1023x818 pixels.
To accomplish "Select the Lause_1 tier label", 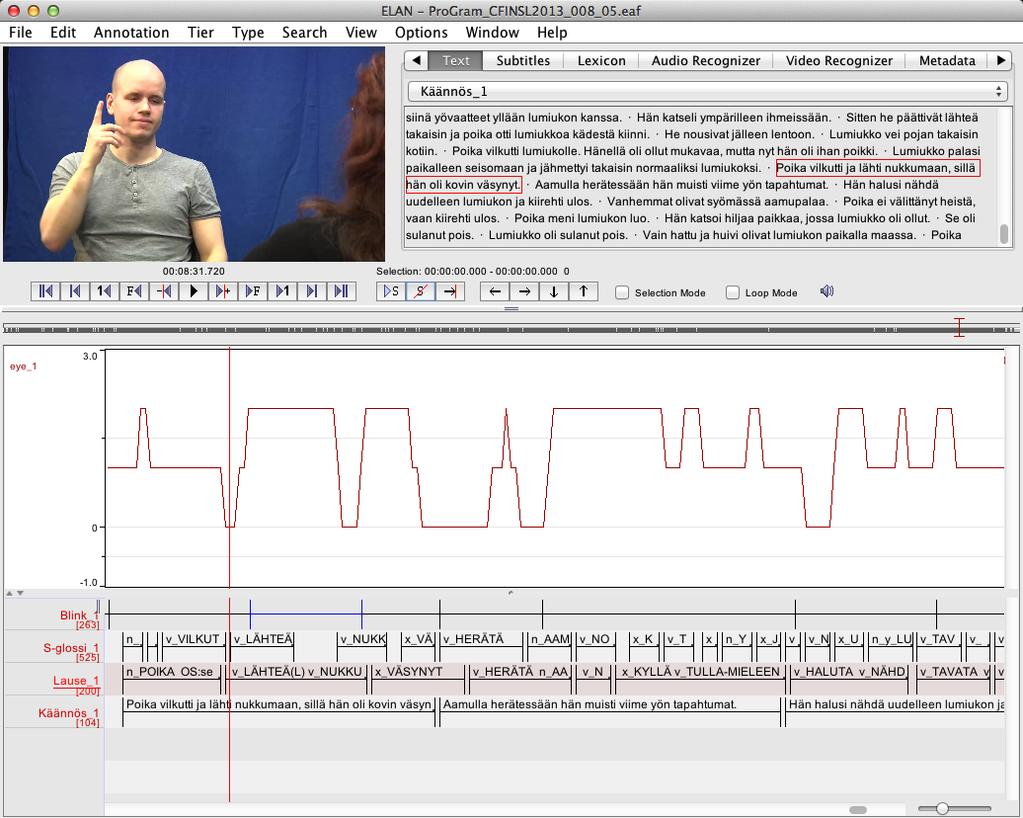I will [76, 680].
